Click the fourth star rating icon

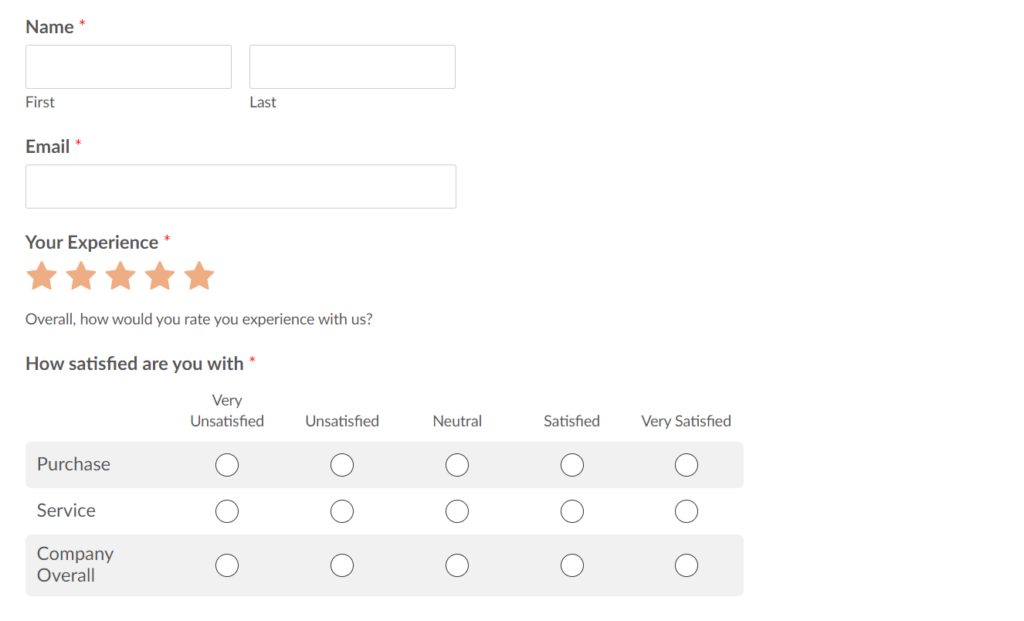160,276
